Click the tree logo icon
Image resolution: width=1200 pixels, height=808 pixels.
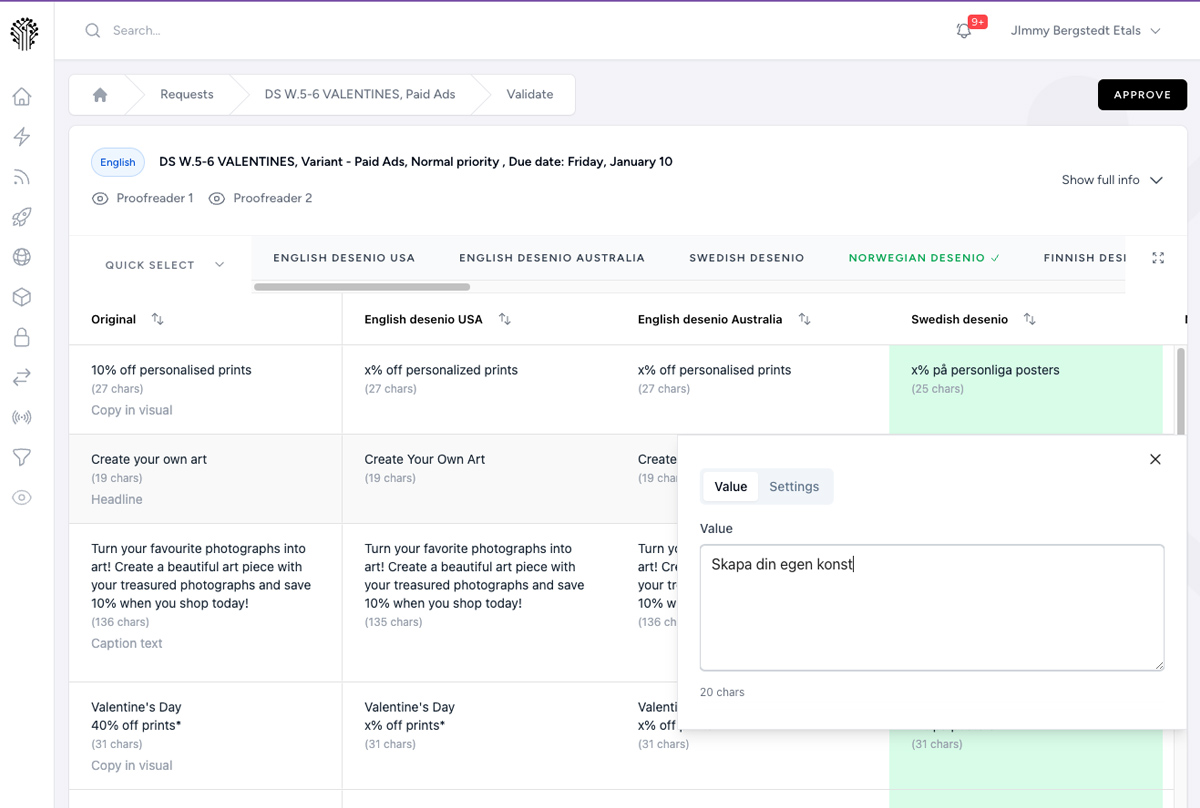[24, 33]
